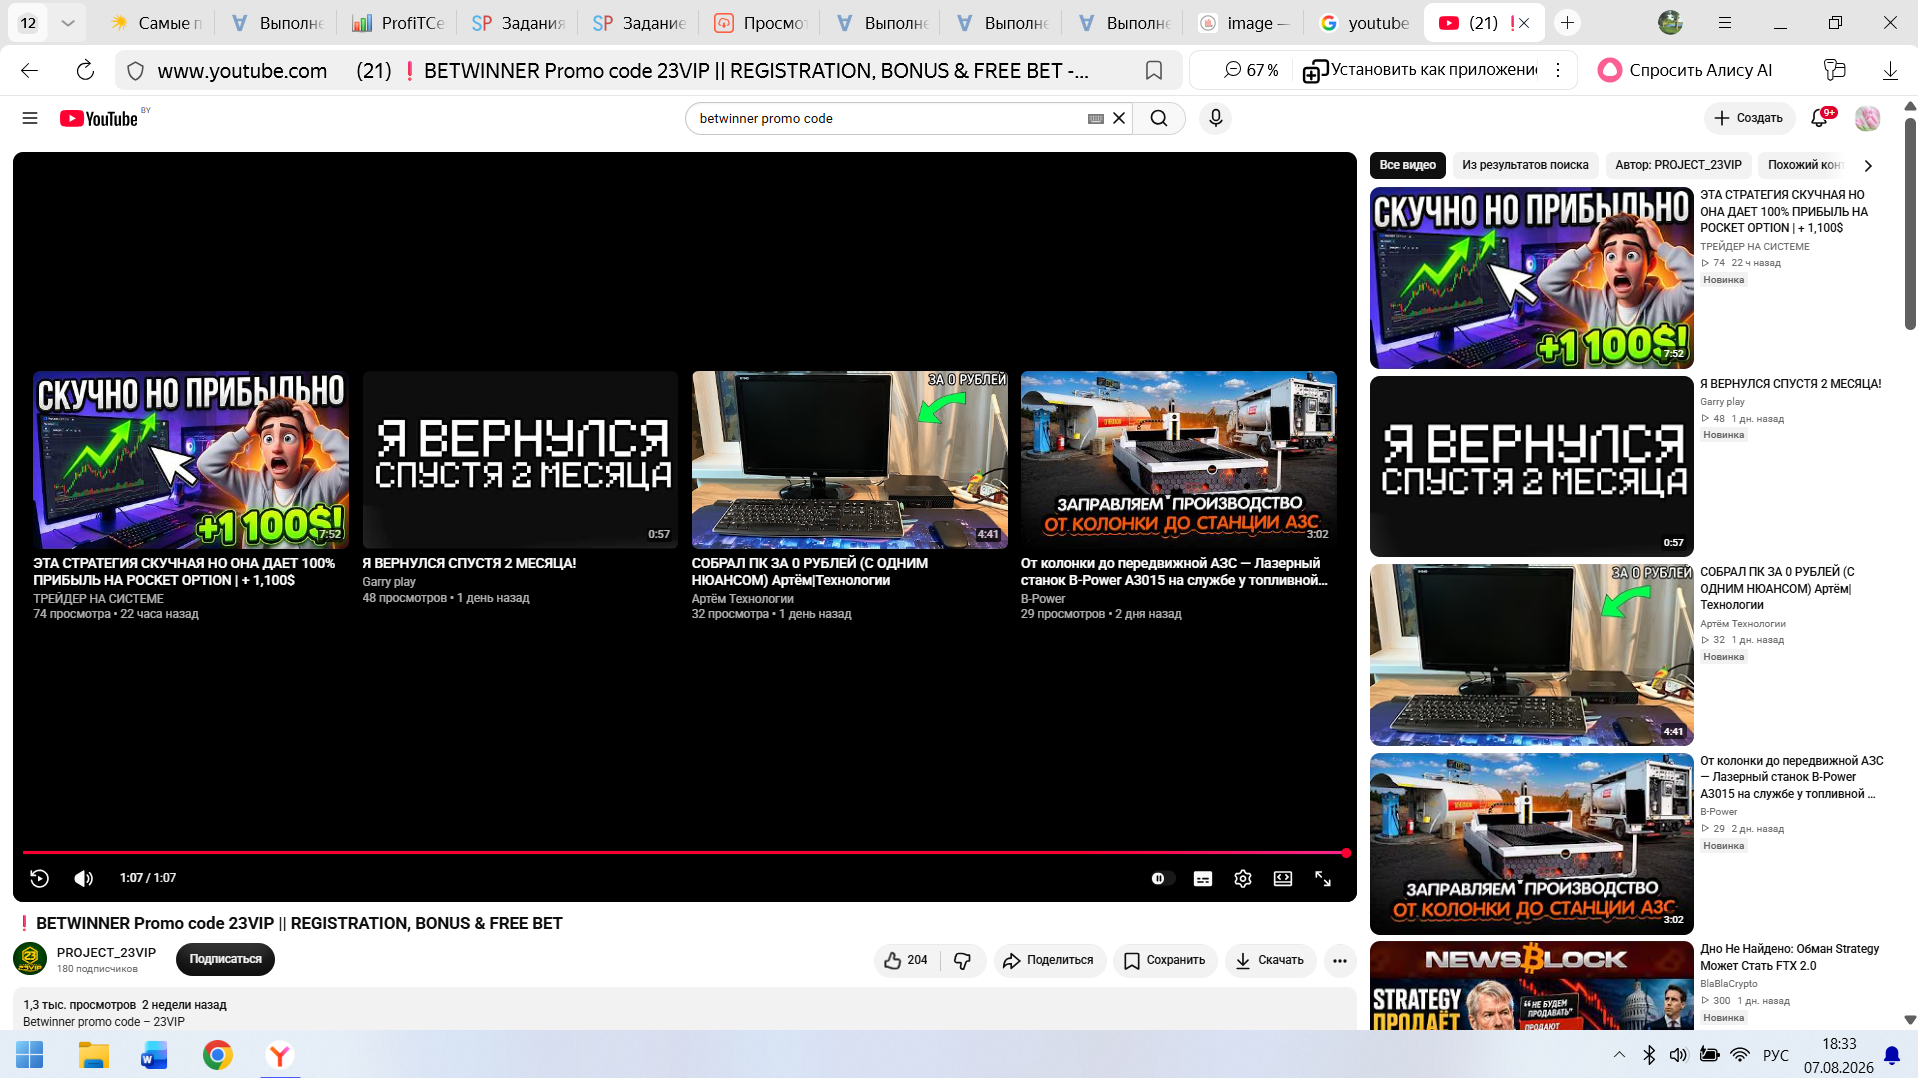Reload the page with refresh icon

pyautogui.click(x=85, y=70)
